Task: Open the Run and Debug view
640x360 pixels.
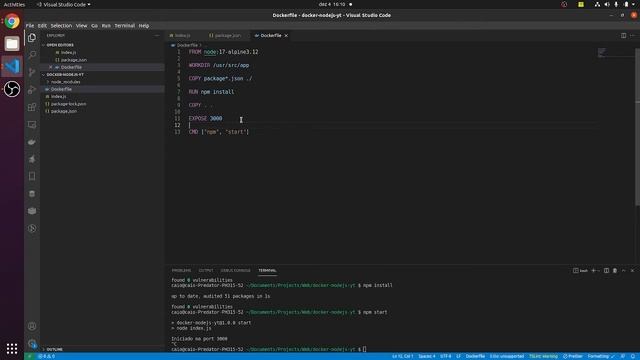Action: point(32,90)
